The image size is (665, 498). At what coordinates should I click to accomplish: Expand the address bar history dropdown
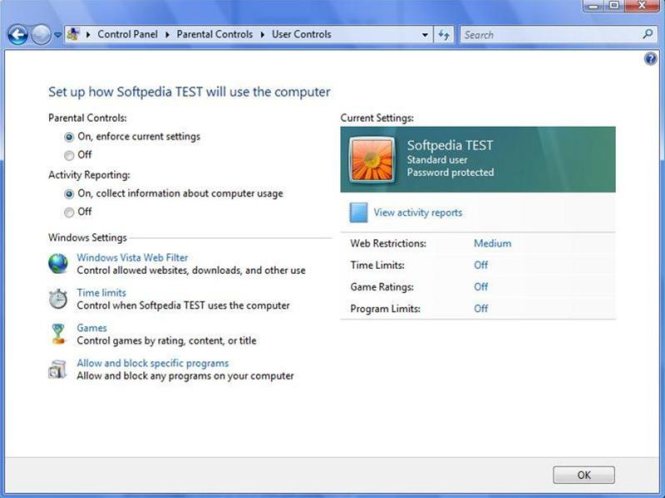coord(425,35)
